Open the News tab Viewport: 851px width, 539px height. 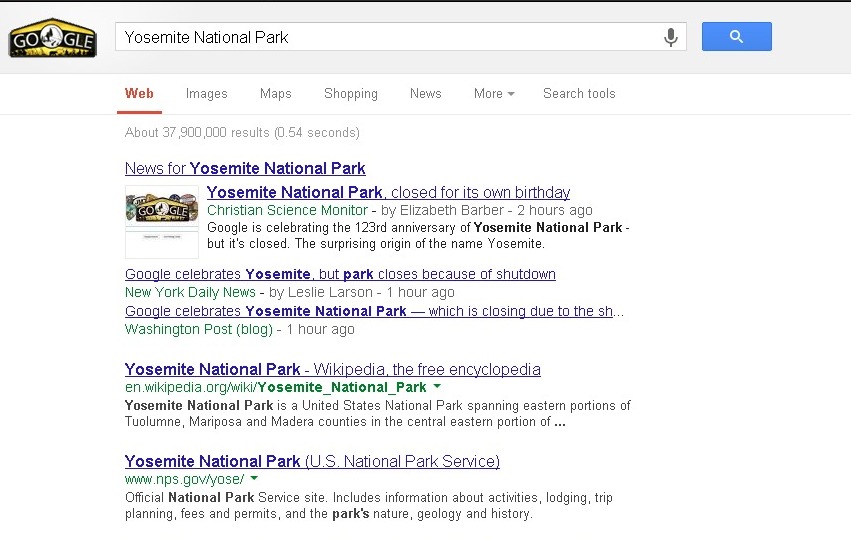(x=426, y=93)
